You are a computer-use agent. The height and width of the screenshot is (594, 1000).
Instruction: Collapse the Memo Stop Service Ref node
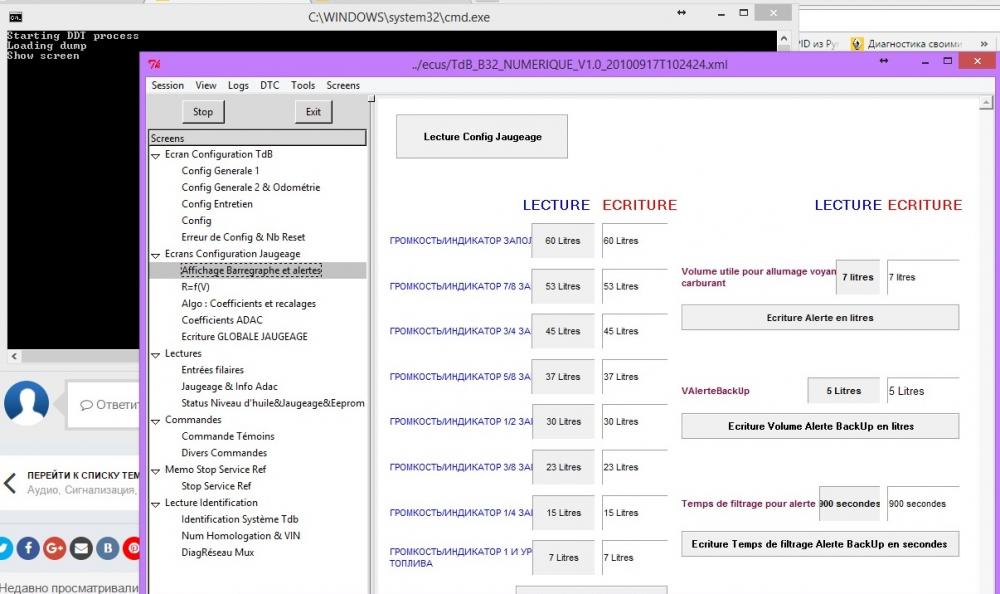156,470
